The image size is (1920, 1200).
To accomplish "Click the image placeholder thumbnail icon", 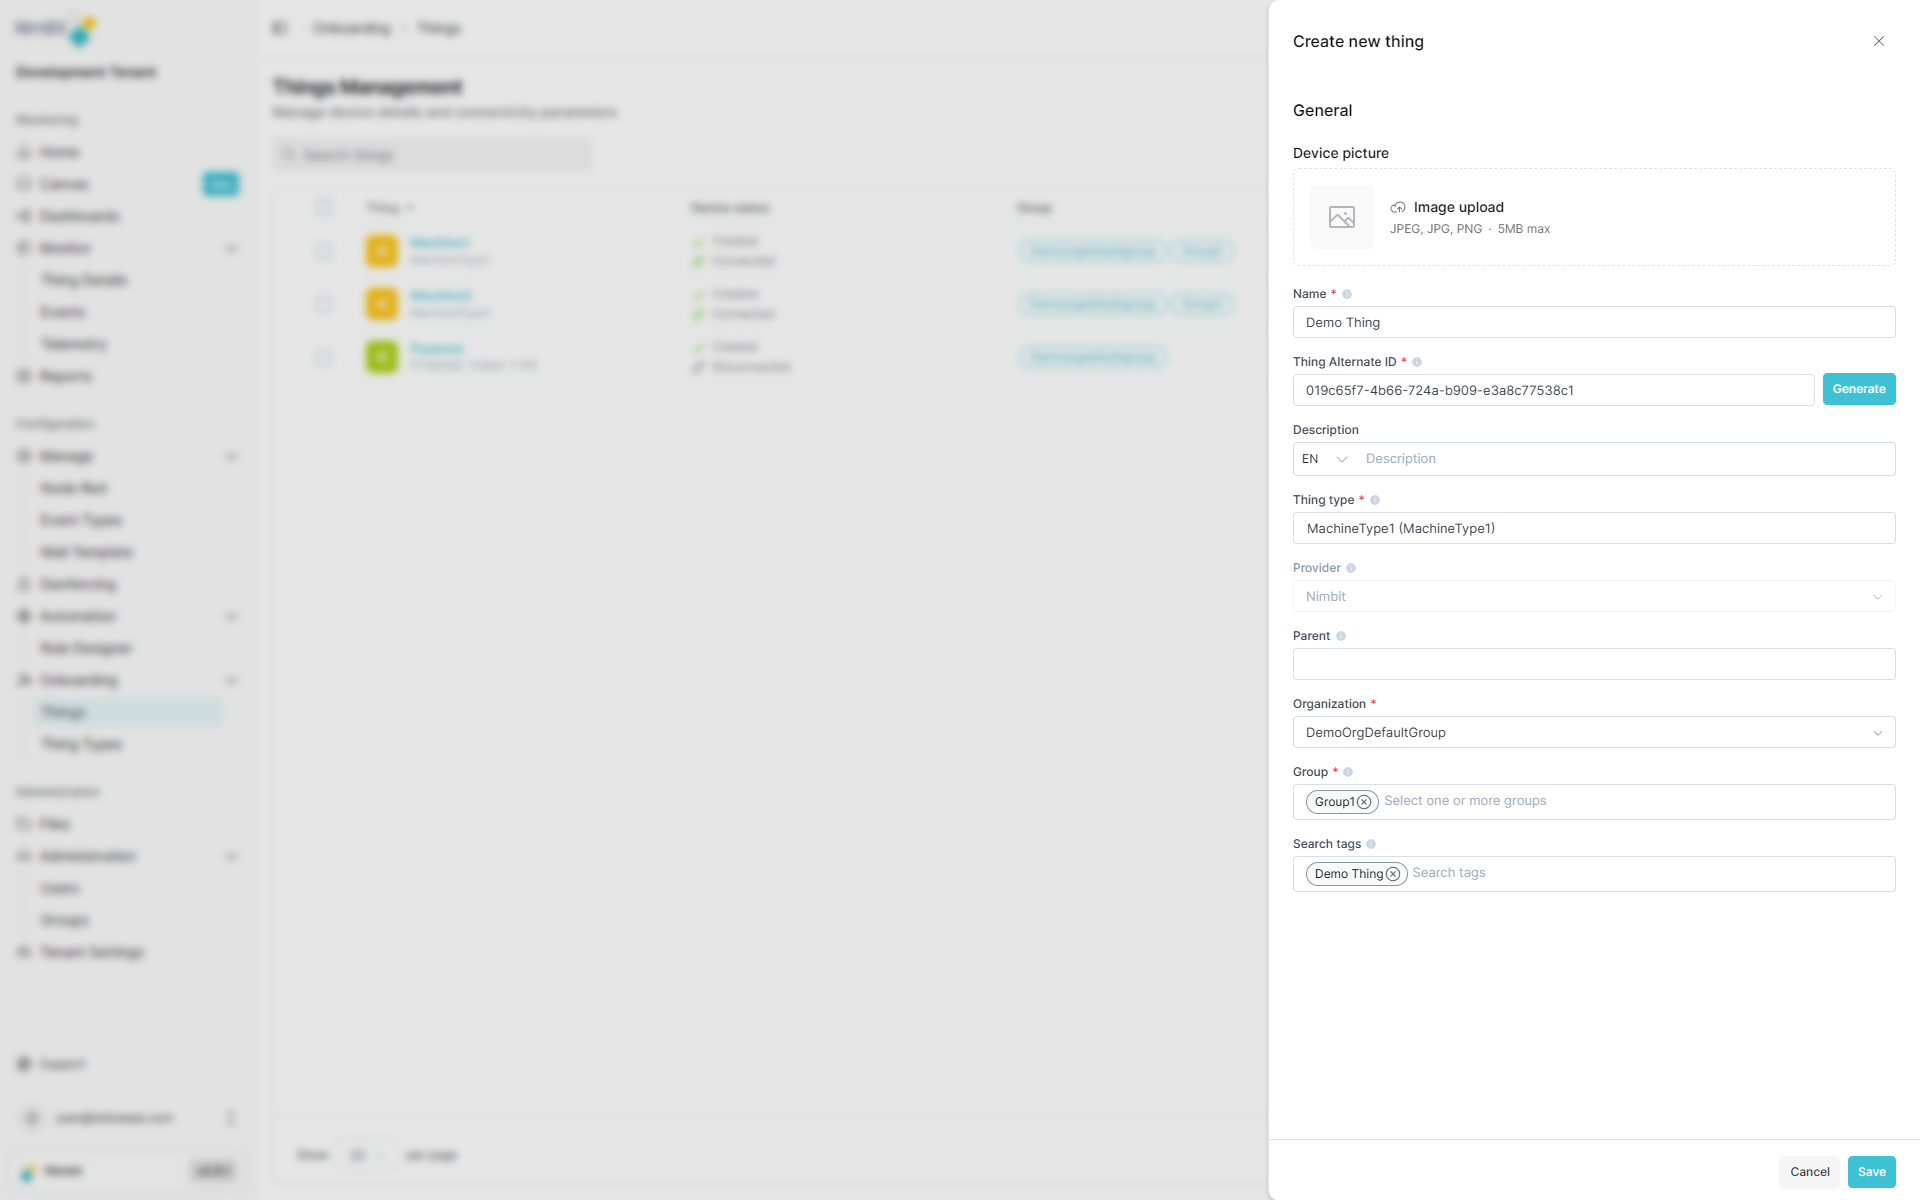I will tap(1341, 217).
